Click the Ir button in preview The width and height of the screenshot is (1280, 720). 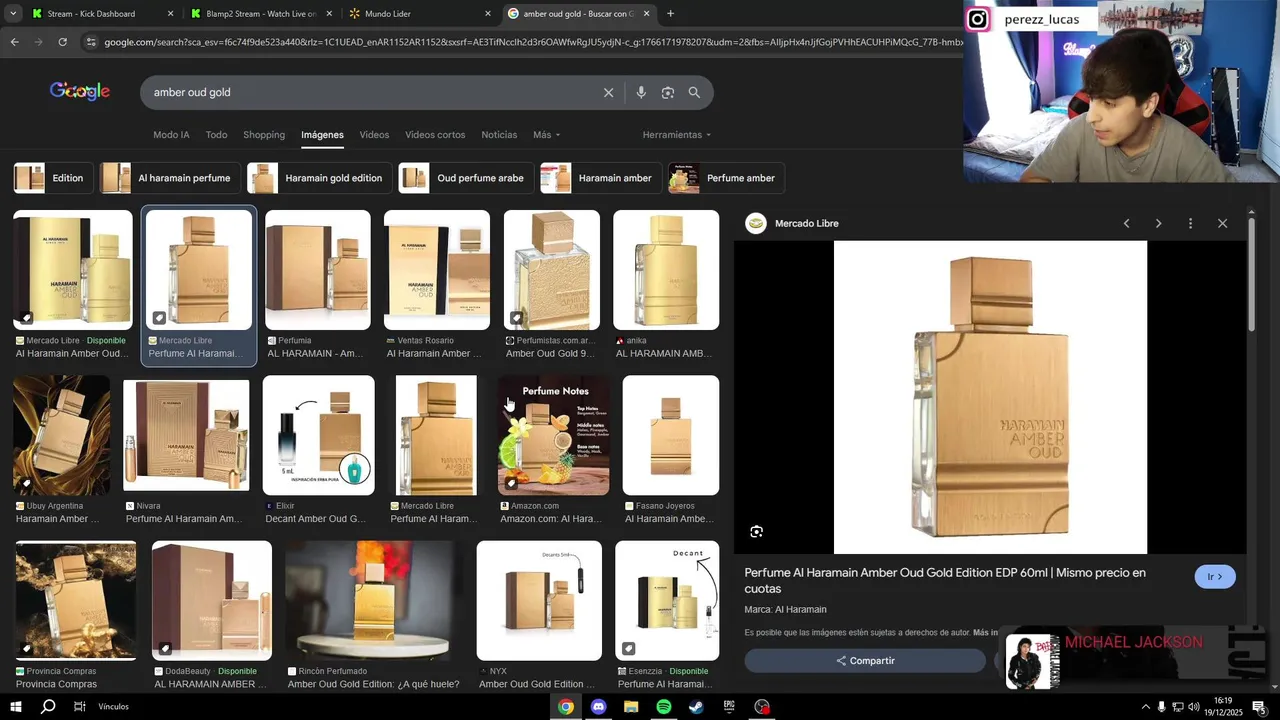click(1215, 577)
